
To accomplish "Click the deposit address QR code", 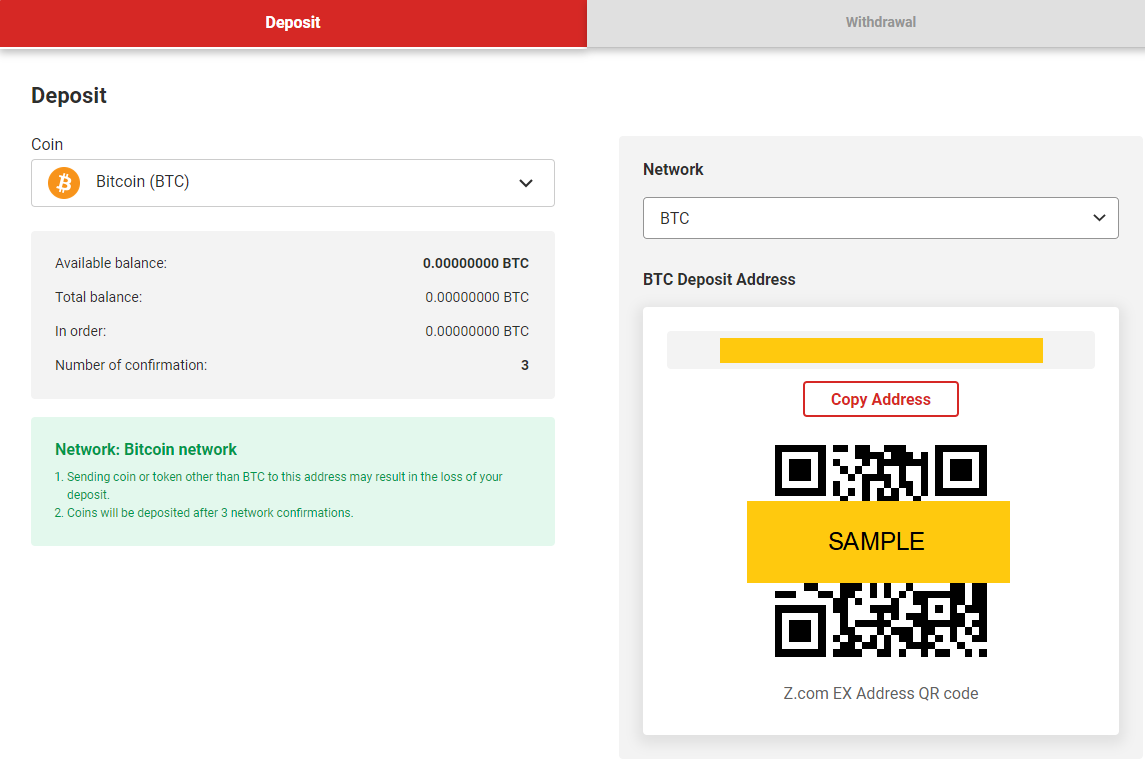I will (881, 551).
